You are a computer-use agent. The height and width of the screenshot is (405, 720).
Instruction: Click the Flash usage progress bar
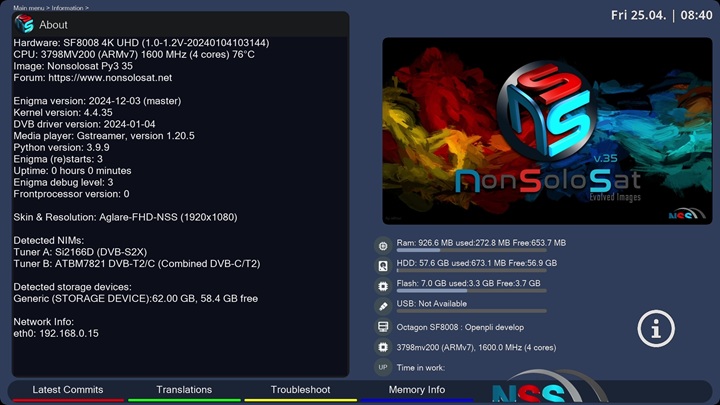(x=472, y=291)
